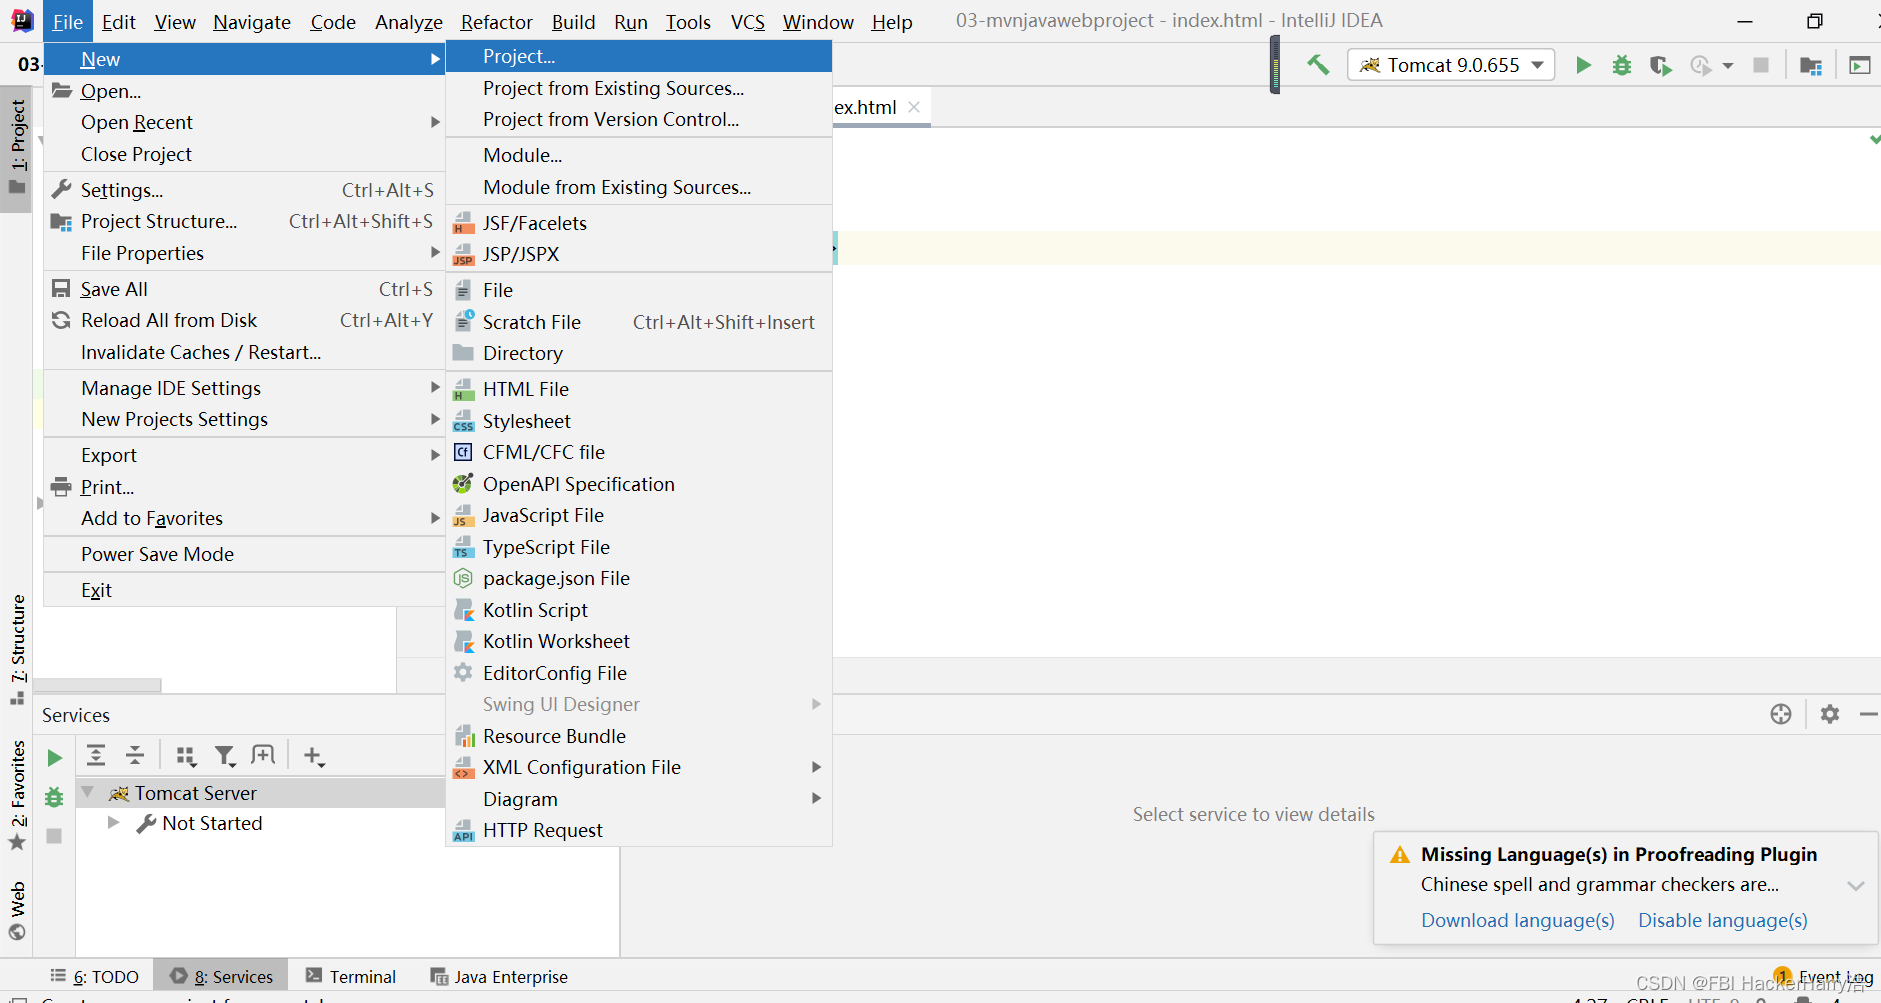This screenshot has height=1003, width=1881.
Task: Click the Services panel crosshair icon
Action: (1781, 714)
